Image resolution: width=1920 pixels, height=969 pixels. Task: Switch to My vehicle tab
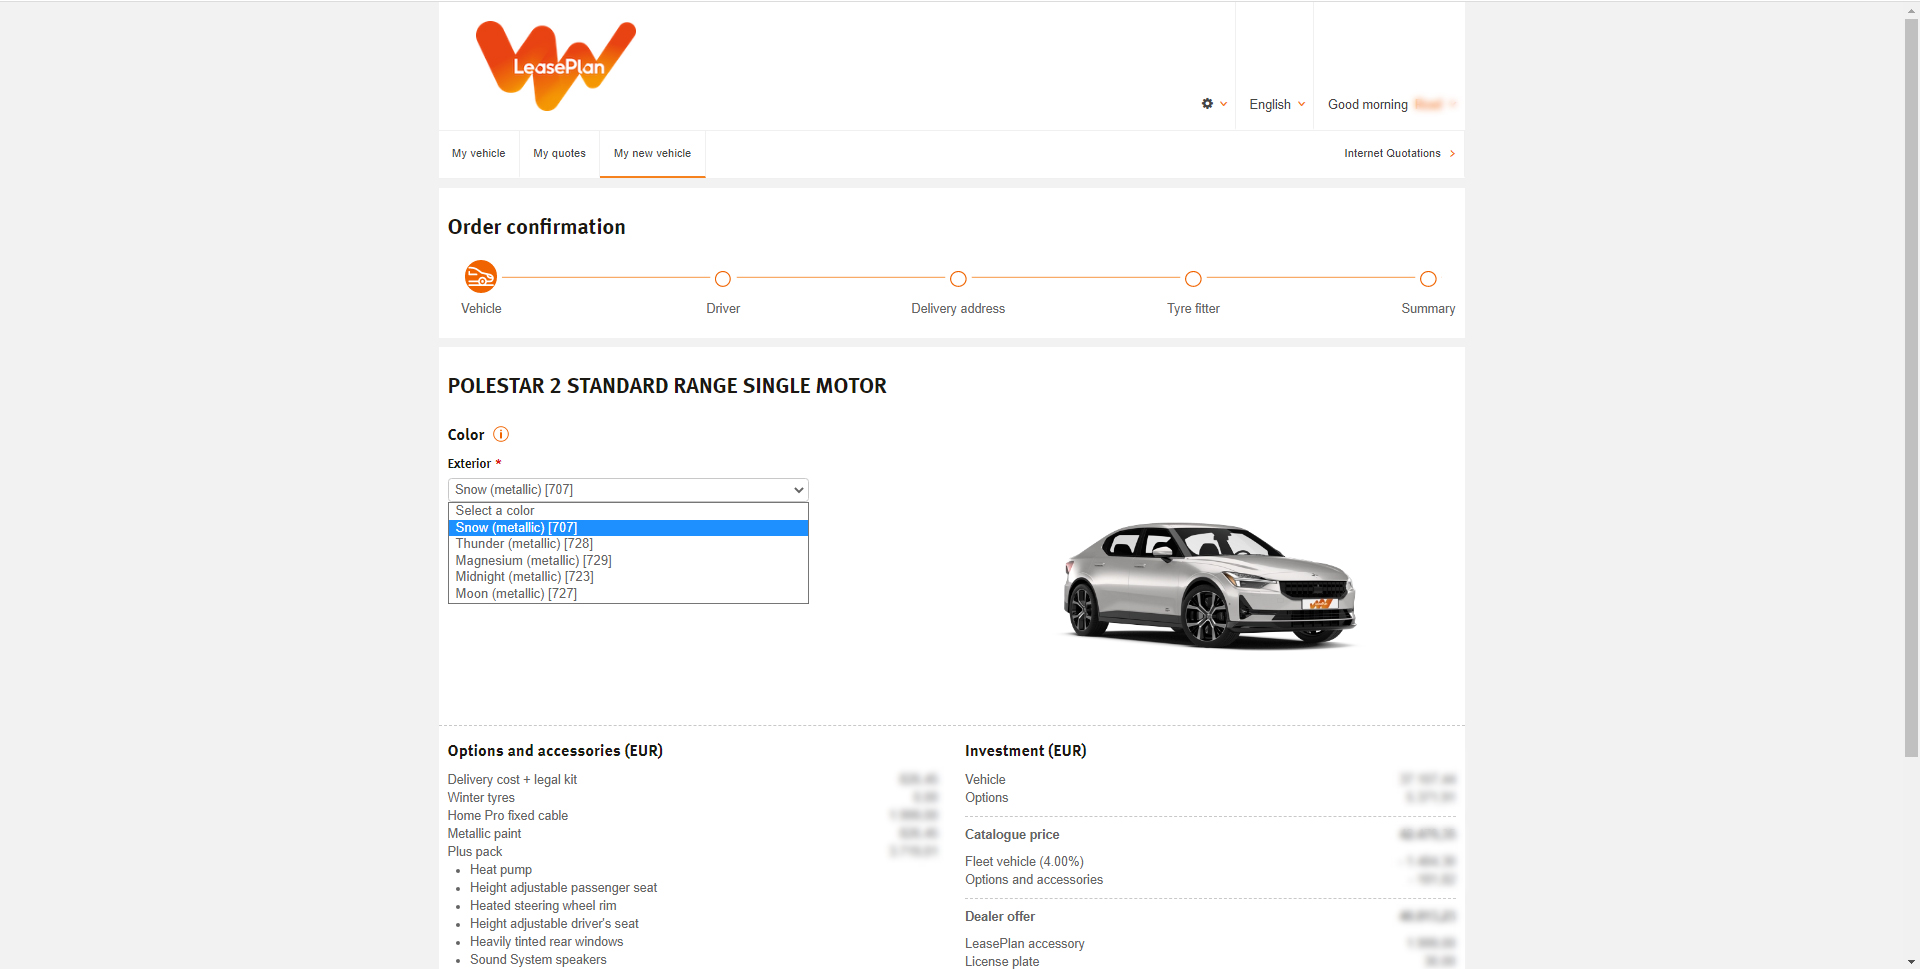[478, 154]
